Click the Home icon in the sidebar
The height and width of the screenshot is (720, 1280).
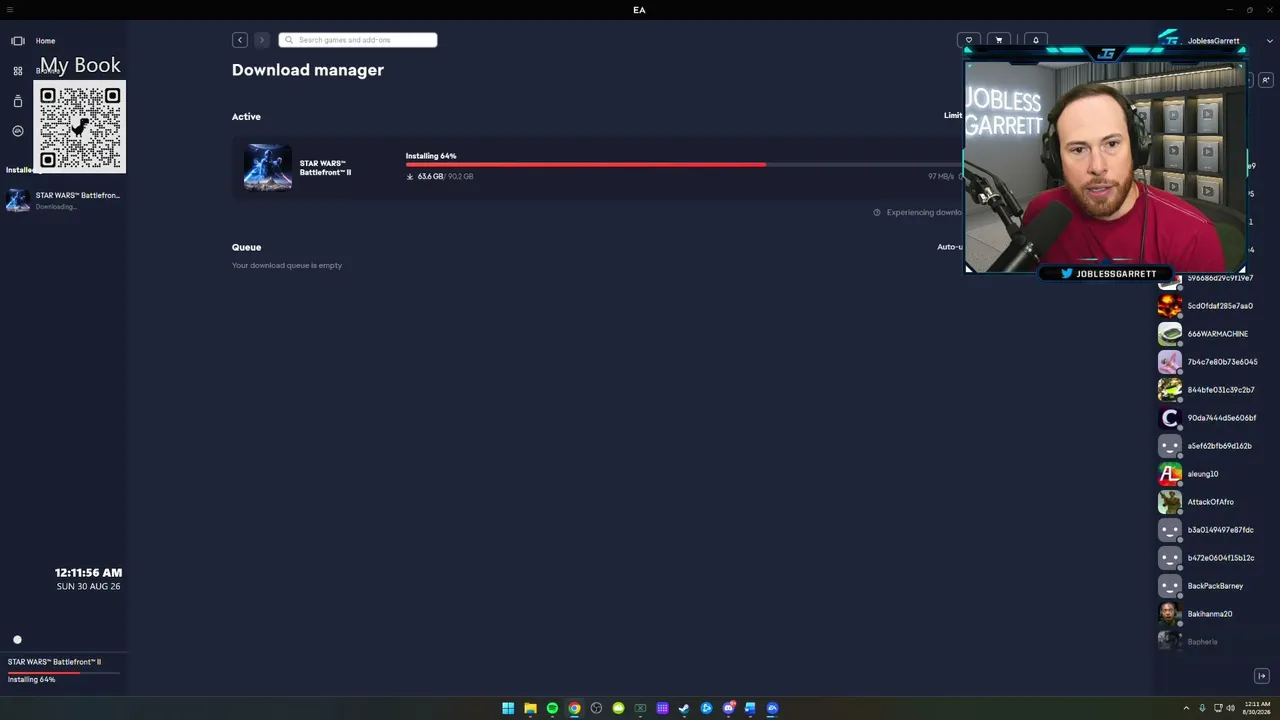coord(17,41)
